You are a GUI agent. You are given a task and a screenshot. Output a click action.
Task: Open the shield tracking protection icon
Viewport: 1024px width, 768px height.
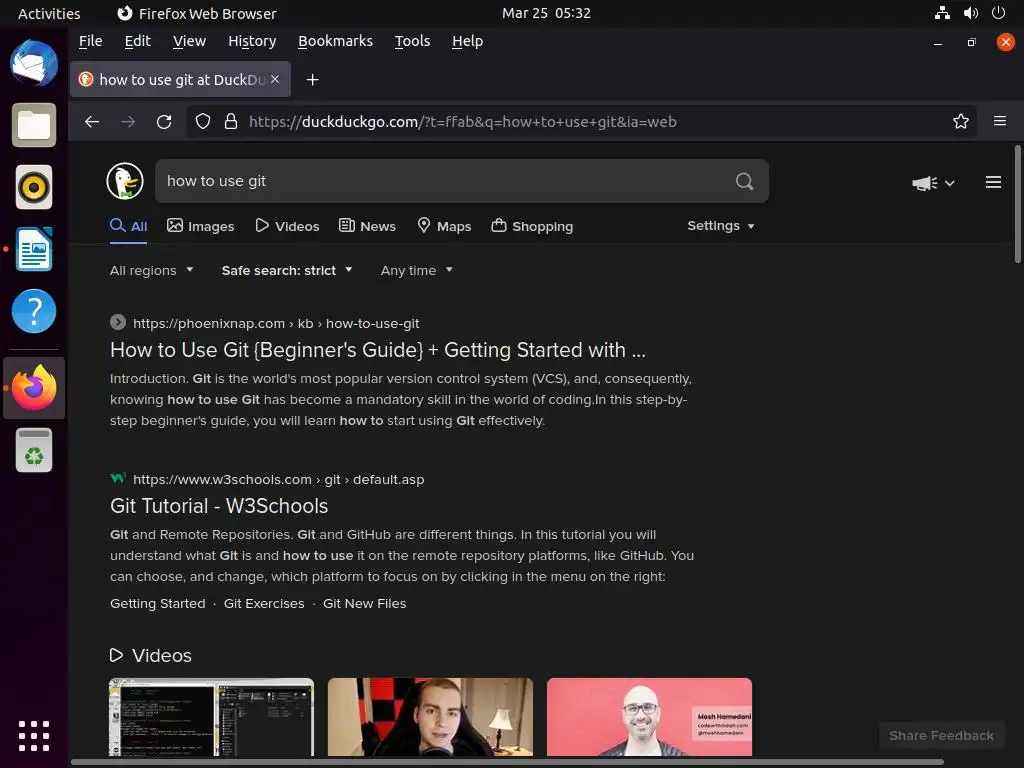[x=203, y=121]
